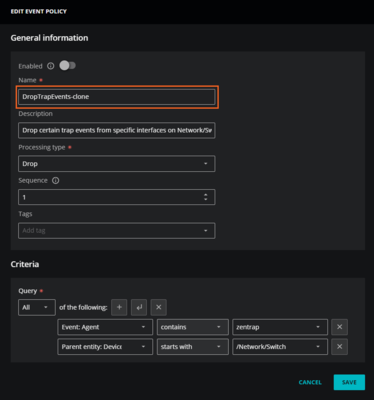
Task: Change the starts with operator dropdown
Action: coord(193,347)
